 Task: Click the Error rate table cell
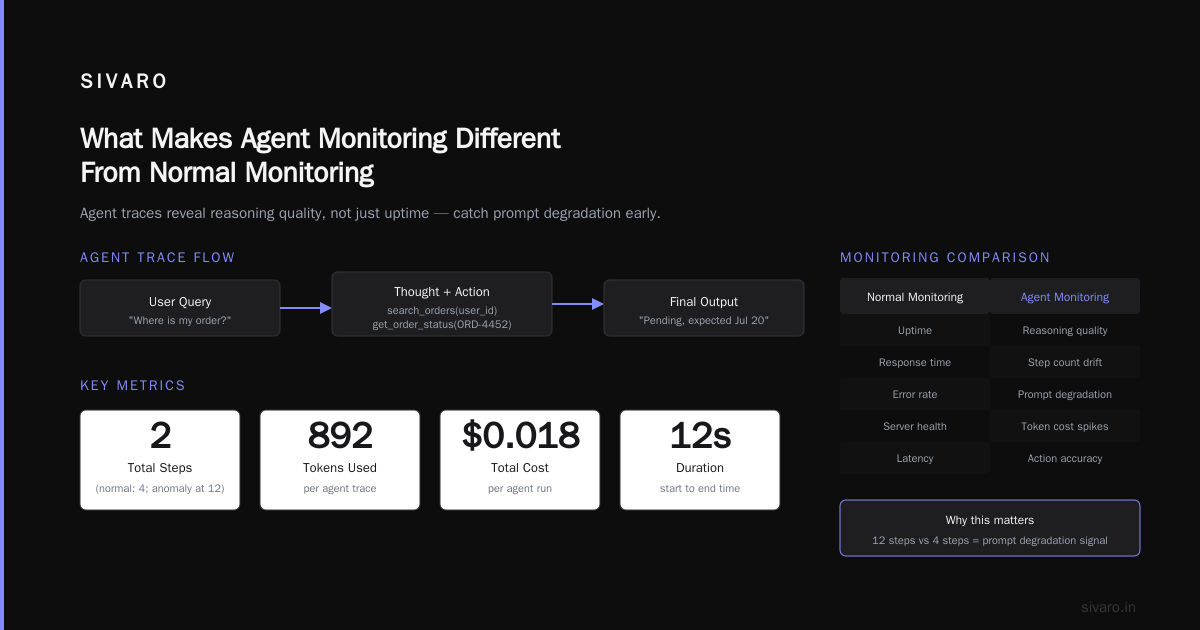(915, 394)
